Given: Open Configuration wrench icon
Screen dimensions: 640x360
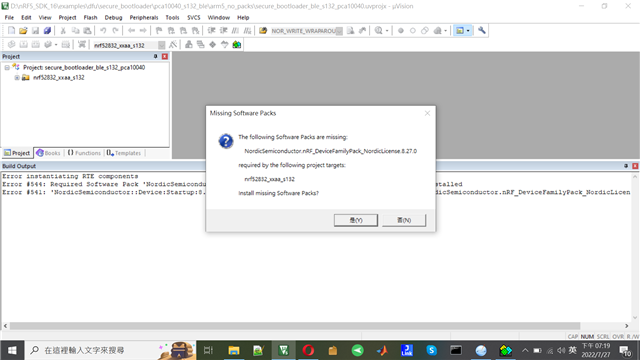Looking at the screenshot, I should [482, 31].
